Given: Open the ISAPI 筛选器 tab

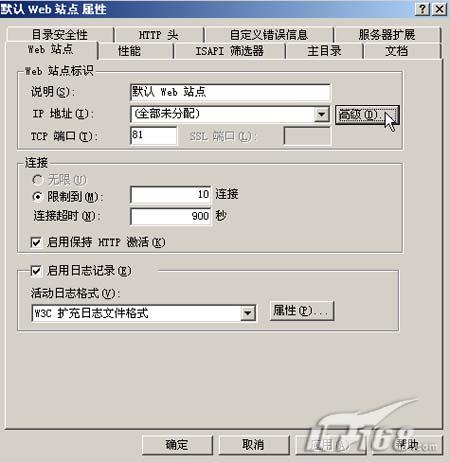Looking at the screenshot, I should pyautogui.click(x=229, y=51).
